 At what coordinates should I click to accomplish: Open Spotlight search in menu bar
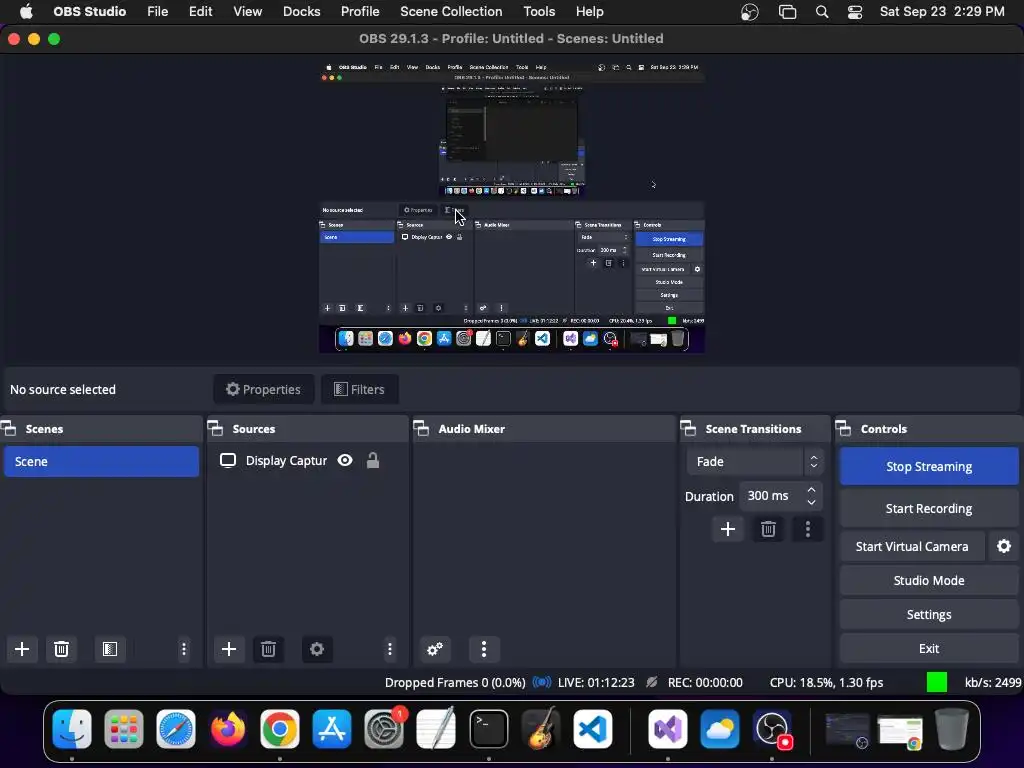[822, 12]
